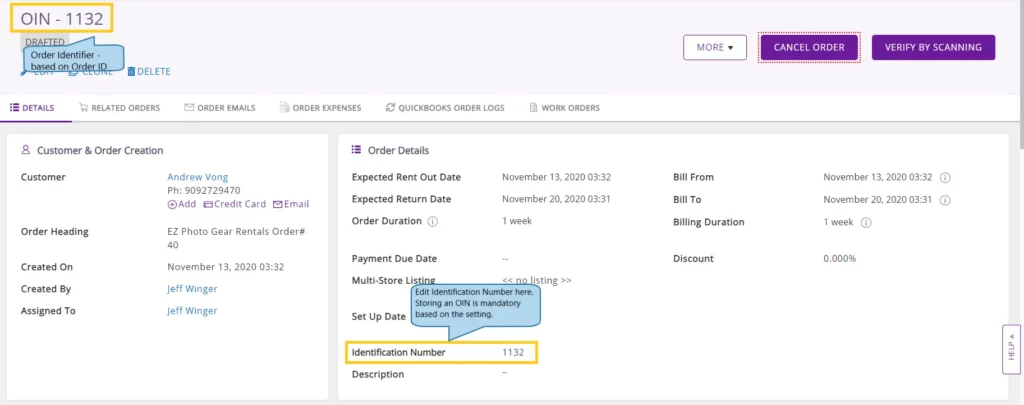This screenshot has width=1024, height=405.
Task: Open customer Andrew Vong's profile link
Action: coord(198,177)
